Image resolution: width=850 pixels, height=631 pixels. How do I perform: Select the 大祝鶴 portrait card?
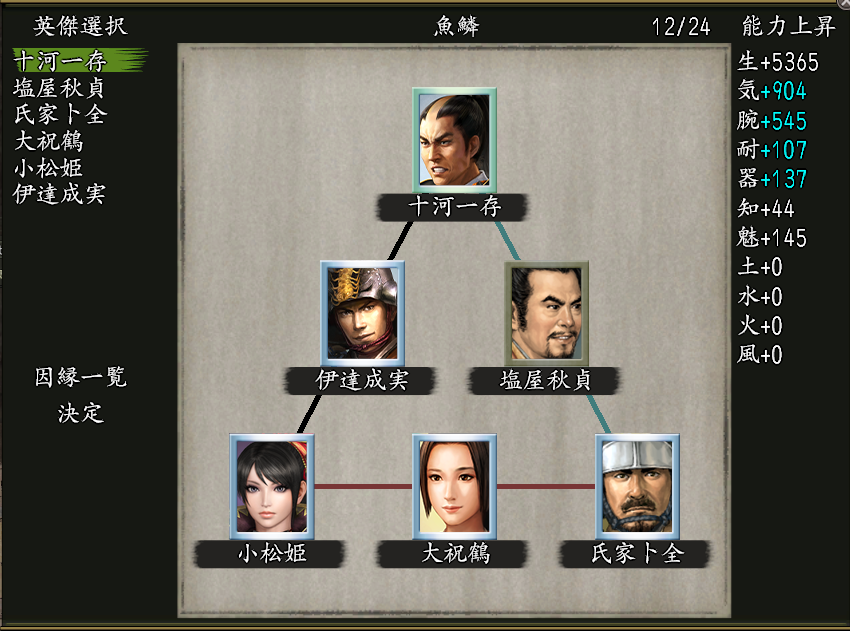point(454,486)
